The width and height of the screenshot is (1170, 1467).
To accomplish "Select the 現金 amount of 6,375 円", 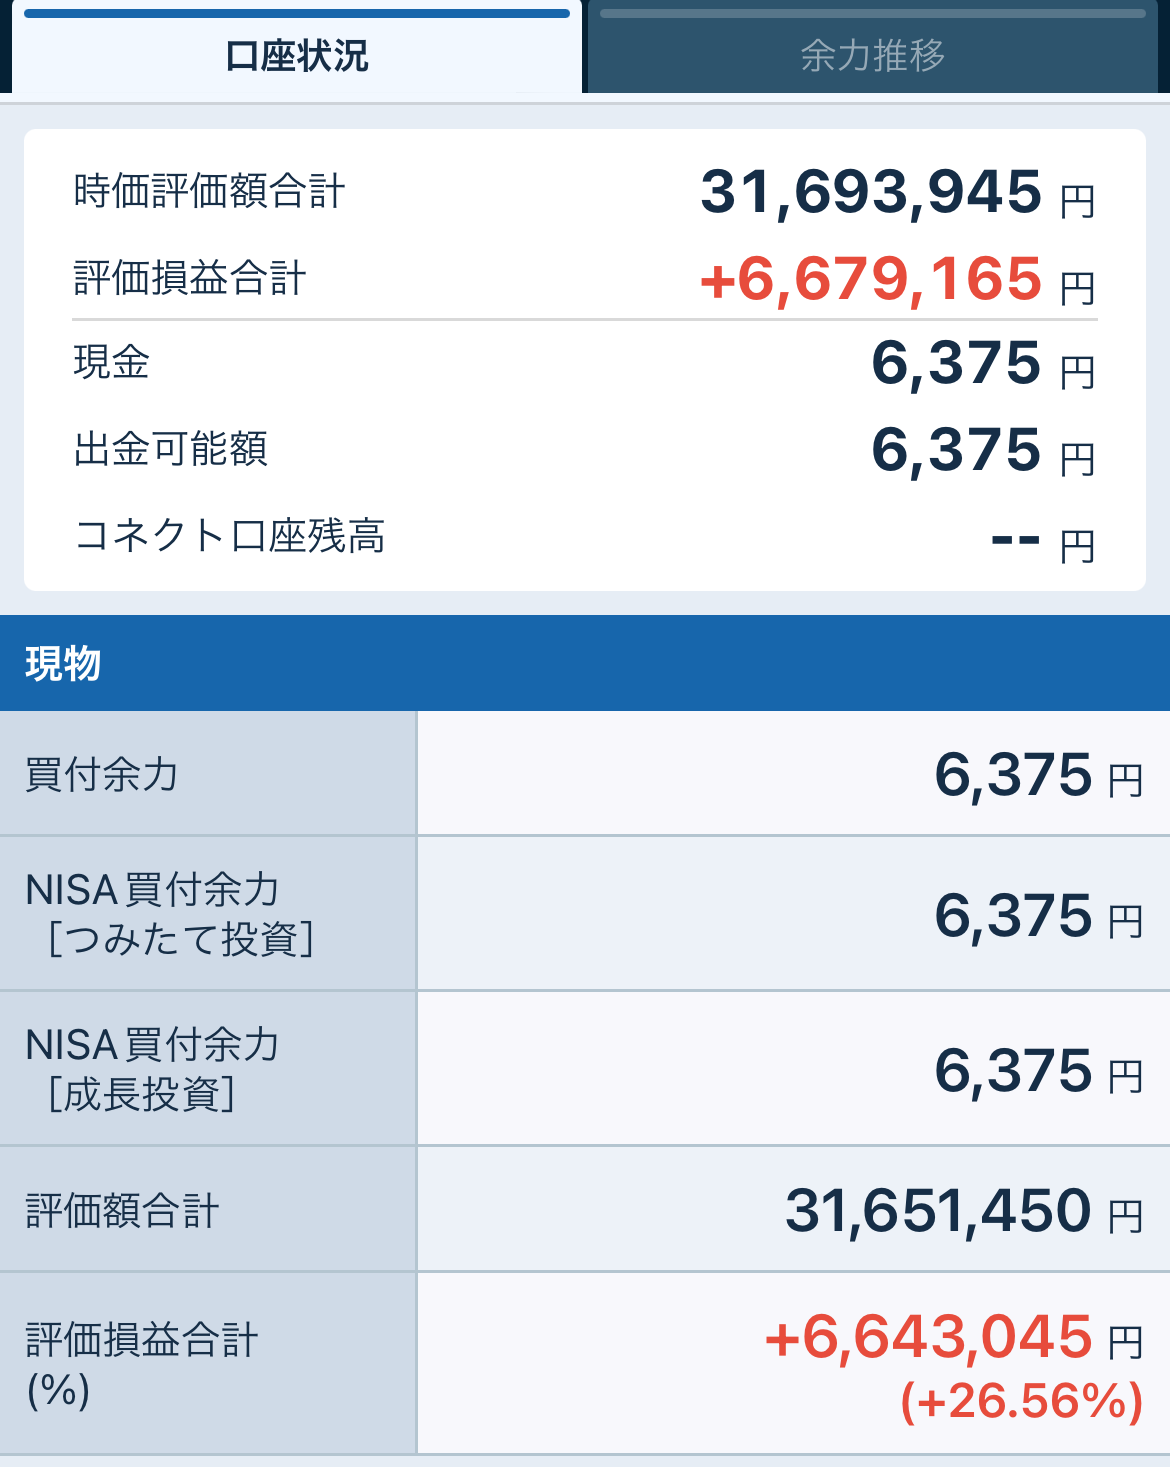I will (x=982, y=363).
